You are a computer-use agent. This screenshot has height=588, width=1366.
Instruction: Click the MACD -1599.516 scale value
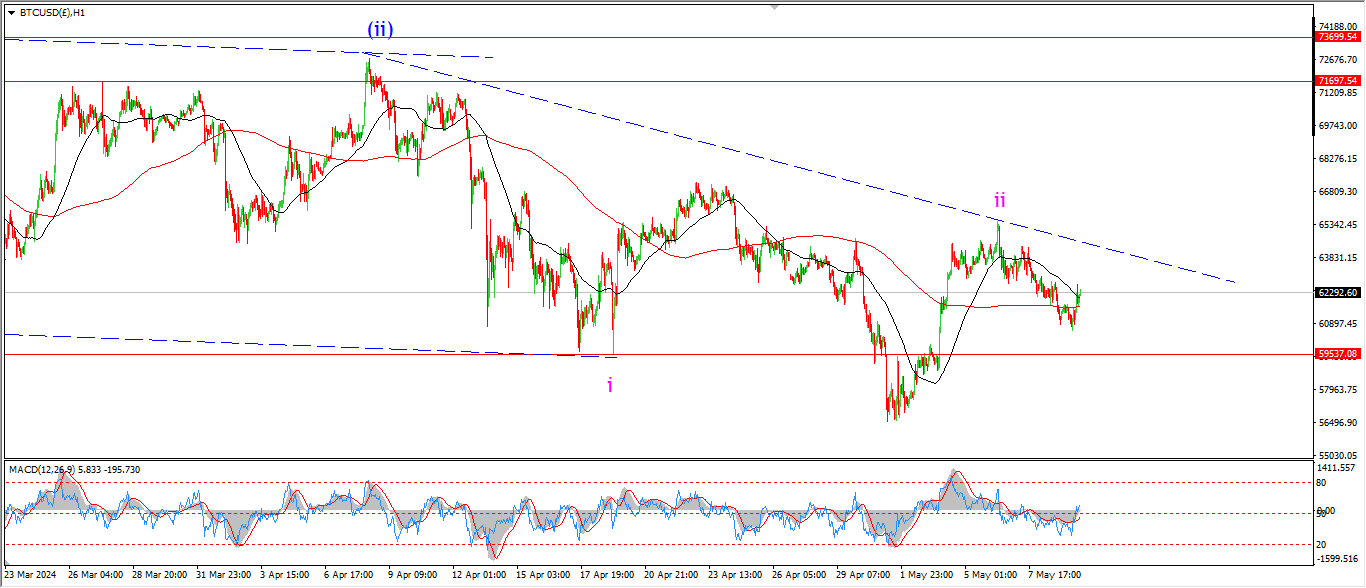[1337, 559]
